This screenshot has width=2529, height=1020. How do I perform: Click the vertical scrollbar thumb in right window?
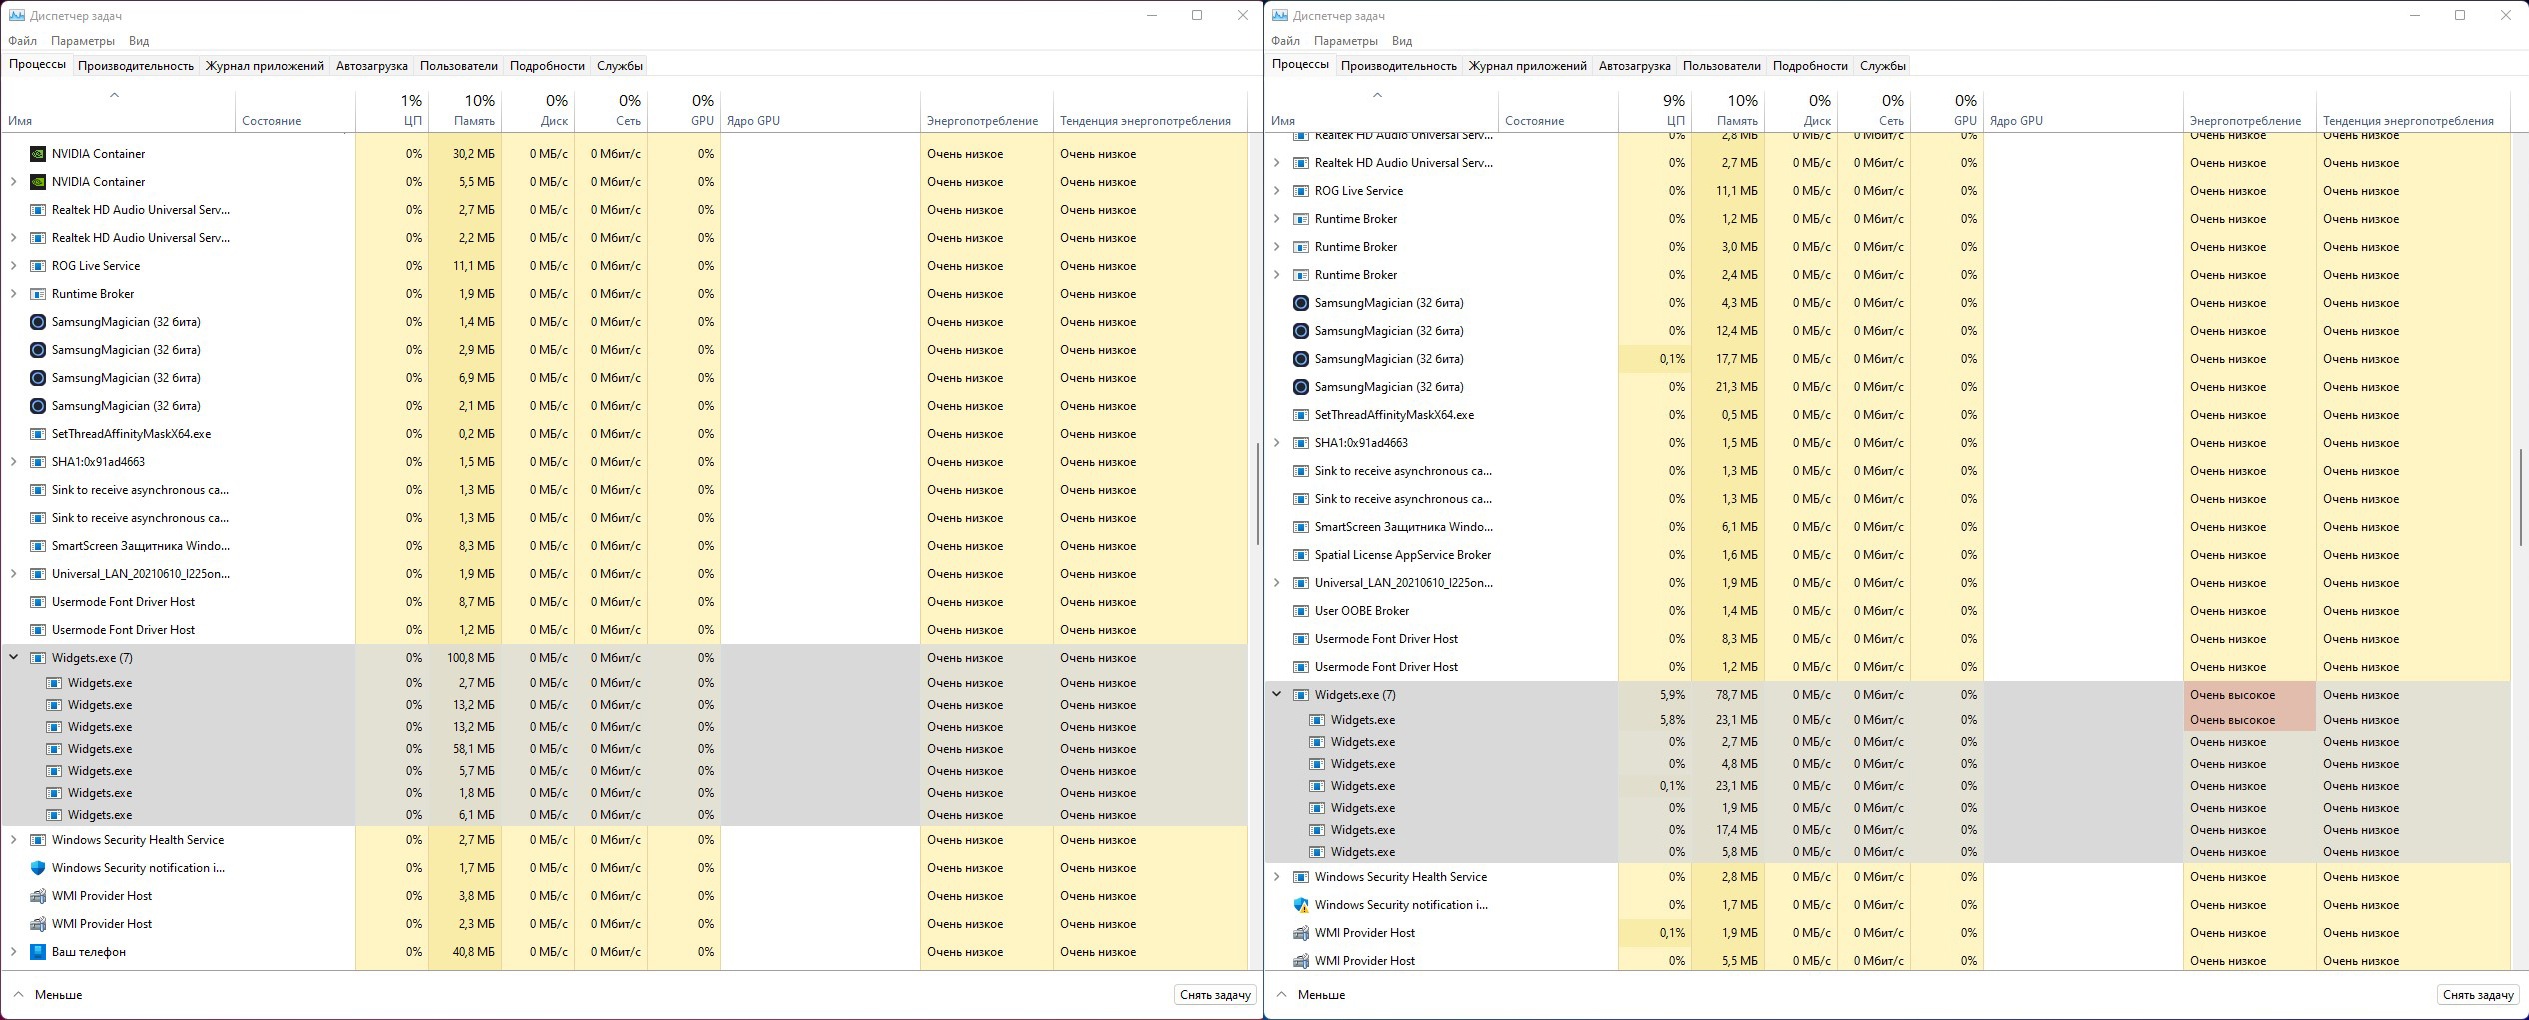pyautogui.click(x=2520, y=497)
